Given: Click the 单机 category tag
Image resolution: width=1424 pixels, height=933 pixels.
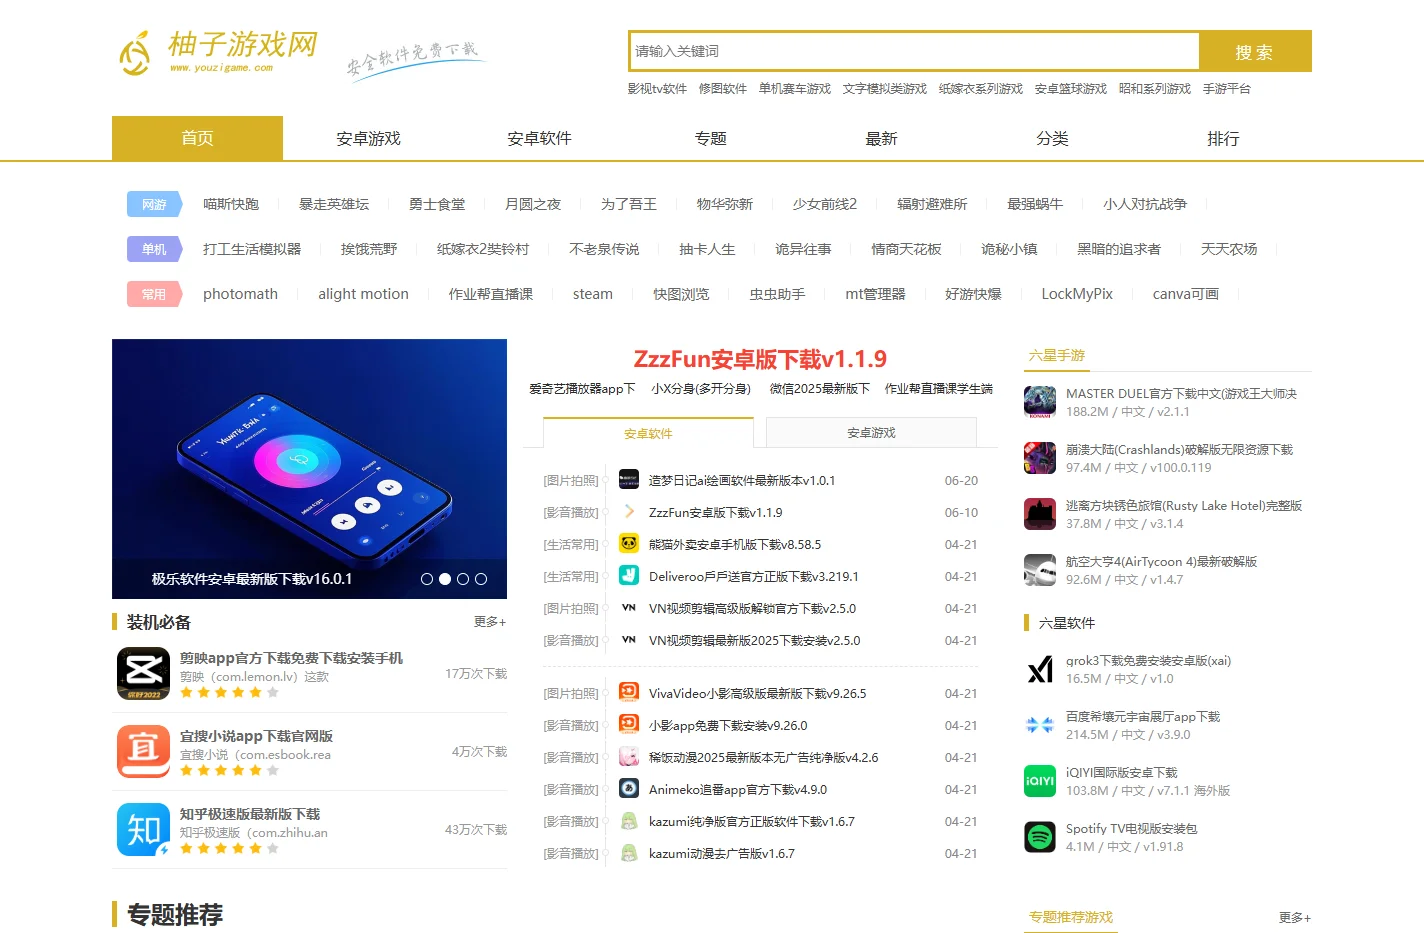Looking at the screenshot, I should coord(154,249).
